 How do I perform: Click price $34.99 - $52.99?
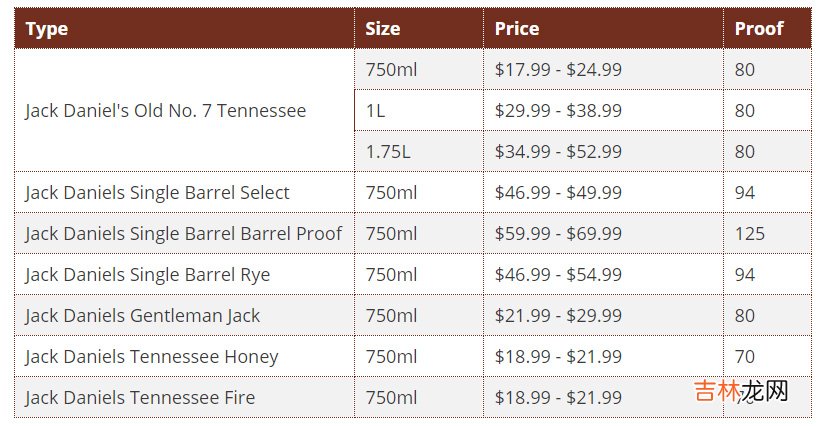pyautogui.click(x=558, y=152)
